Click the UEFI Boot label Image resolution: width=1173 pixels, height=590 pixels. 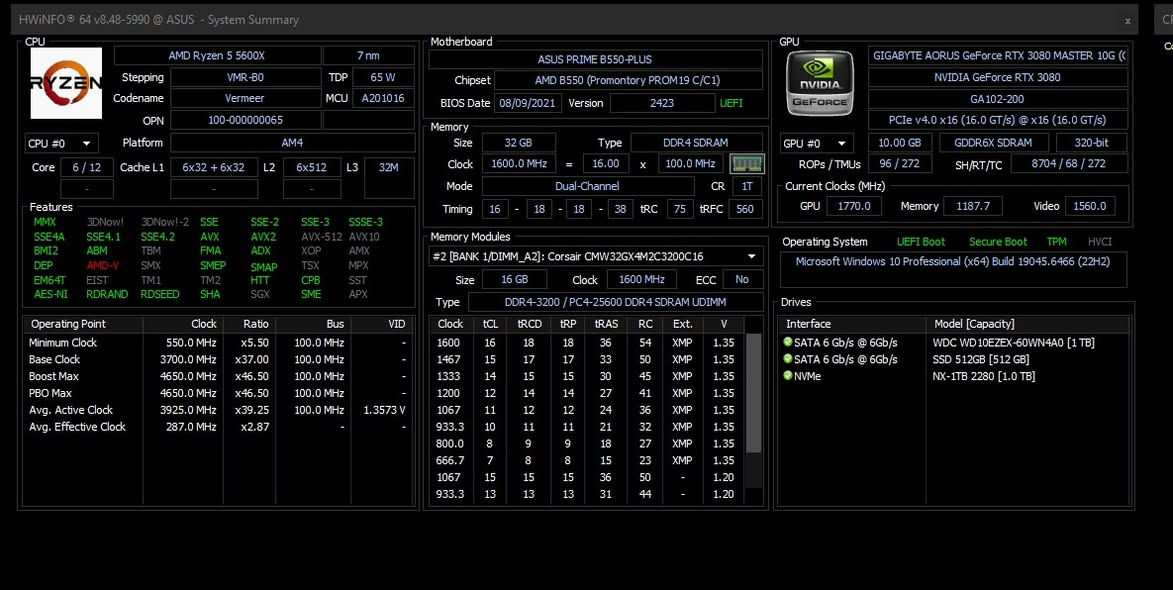click(920, 242)
